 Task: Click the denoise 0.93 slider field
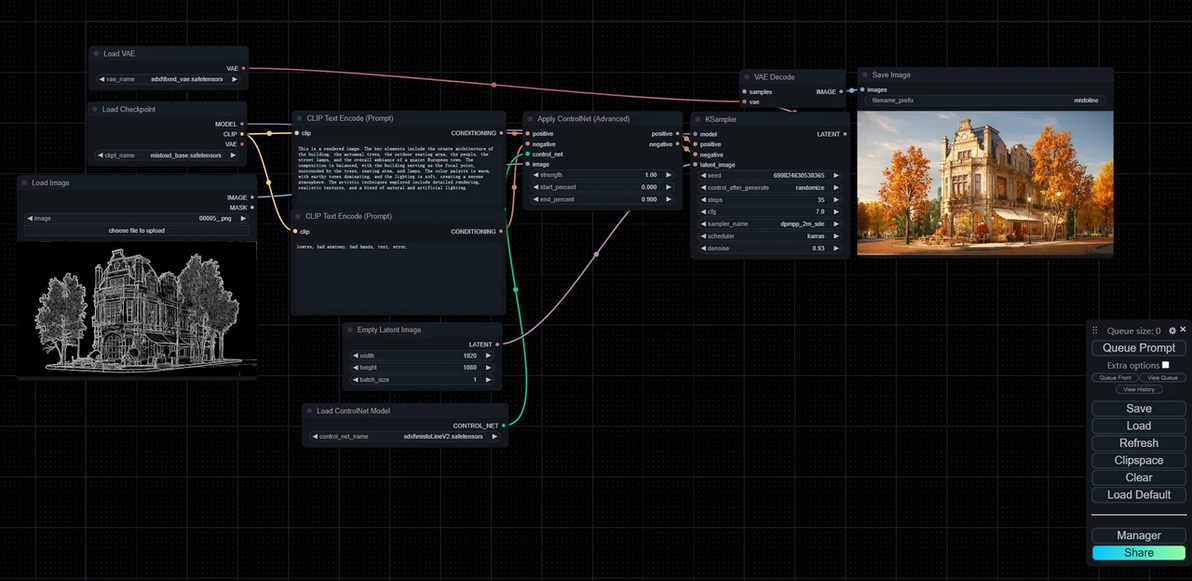(x=770, y=249)
